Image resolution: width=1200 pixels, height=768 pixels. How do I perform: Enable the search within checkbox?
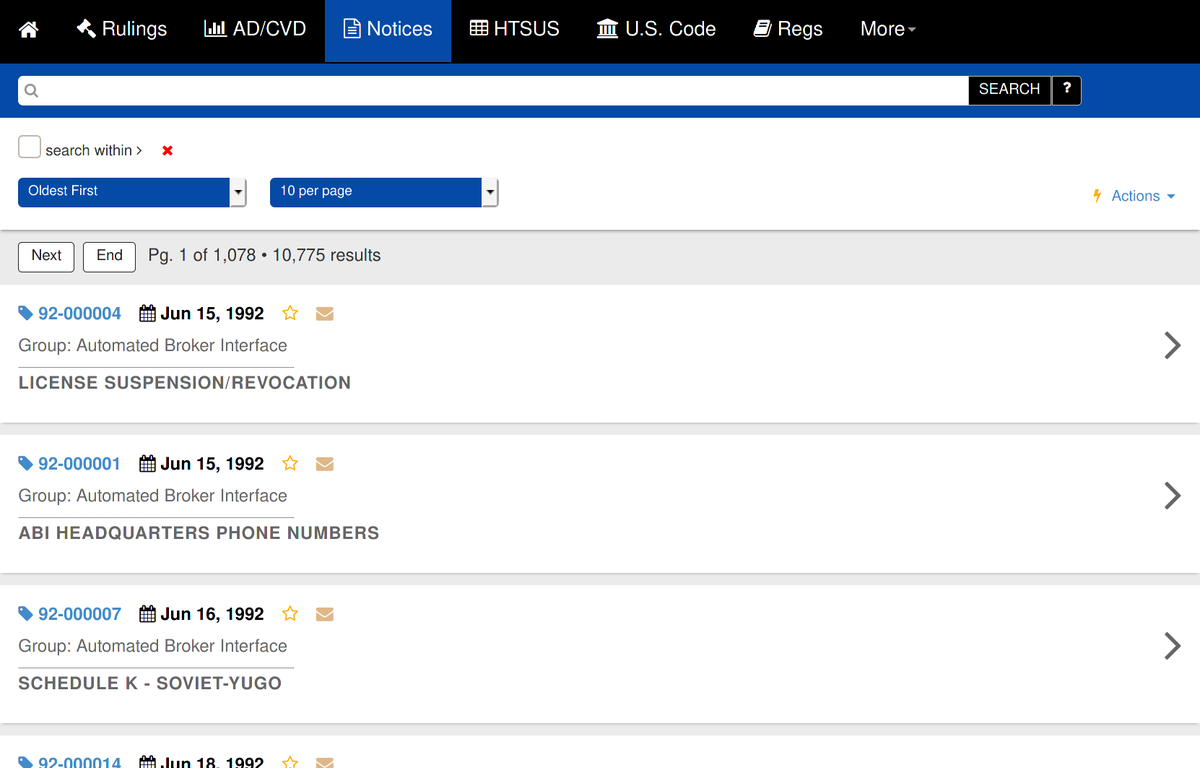30,147
